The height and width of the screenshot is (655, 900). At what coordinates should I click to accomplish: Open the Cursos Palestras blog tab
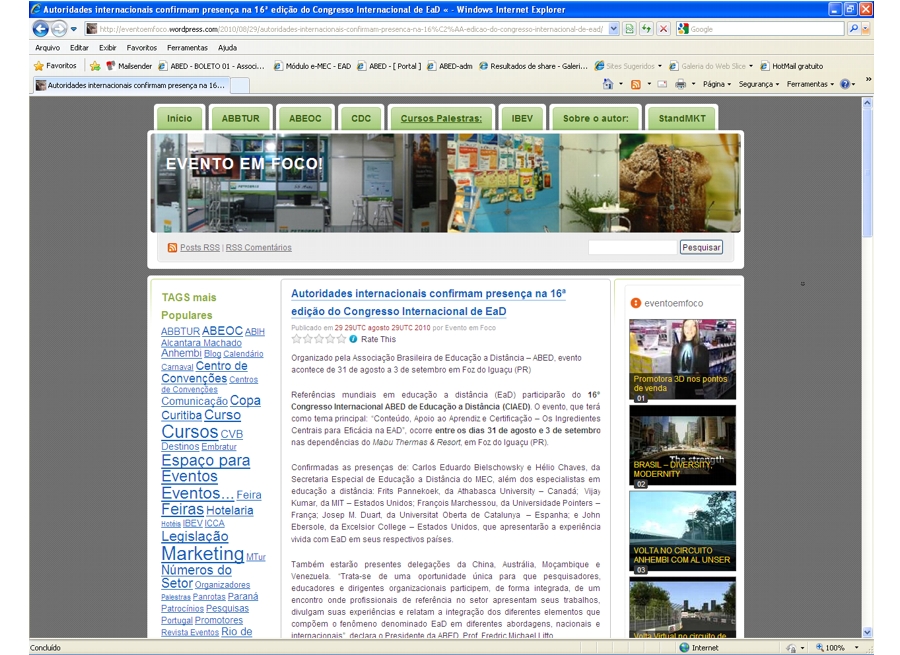coord(441,118)
